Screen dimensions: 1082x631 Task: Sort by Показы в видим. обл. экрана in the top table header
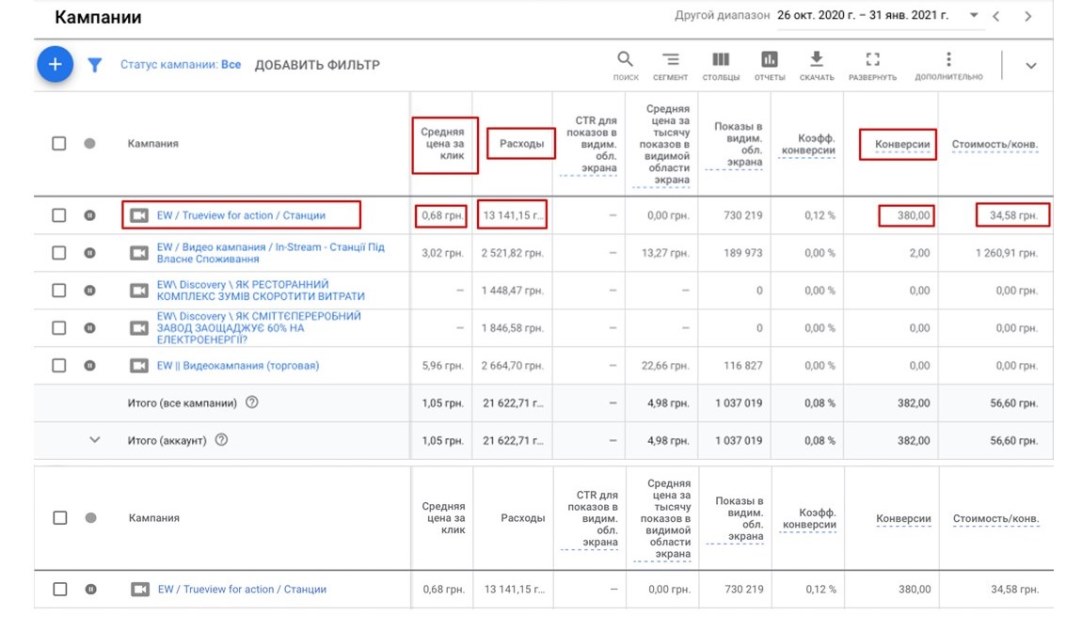pyautogui.click(x=738, y=144)
